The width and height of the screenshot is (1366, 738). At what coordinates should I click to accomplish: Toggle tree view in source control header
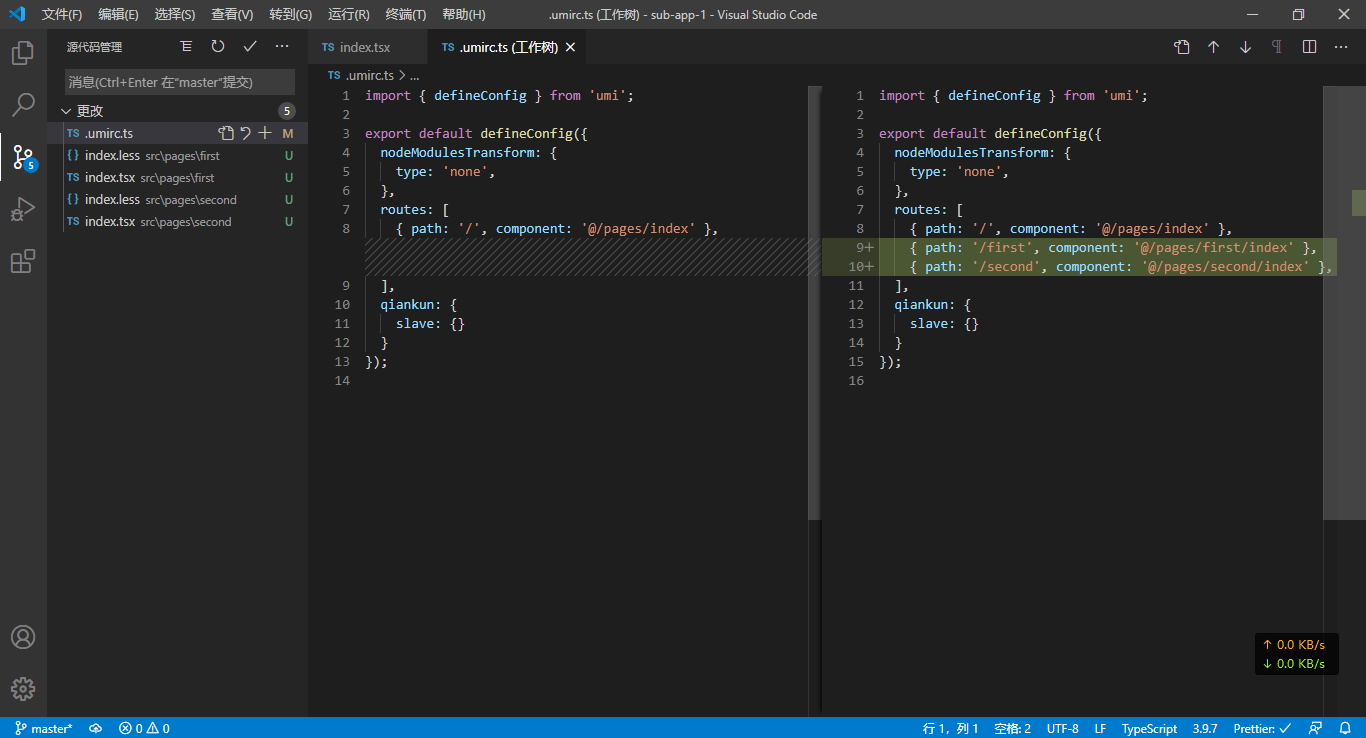pos(186,47)
